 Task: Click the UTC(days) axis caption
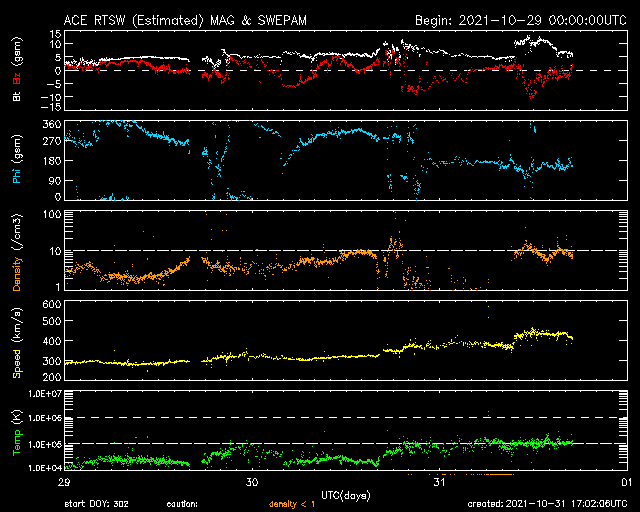345,496
